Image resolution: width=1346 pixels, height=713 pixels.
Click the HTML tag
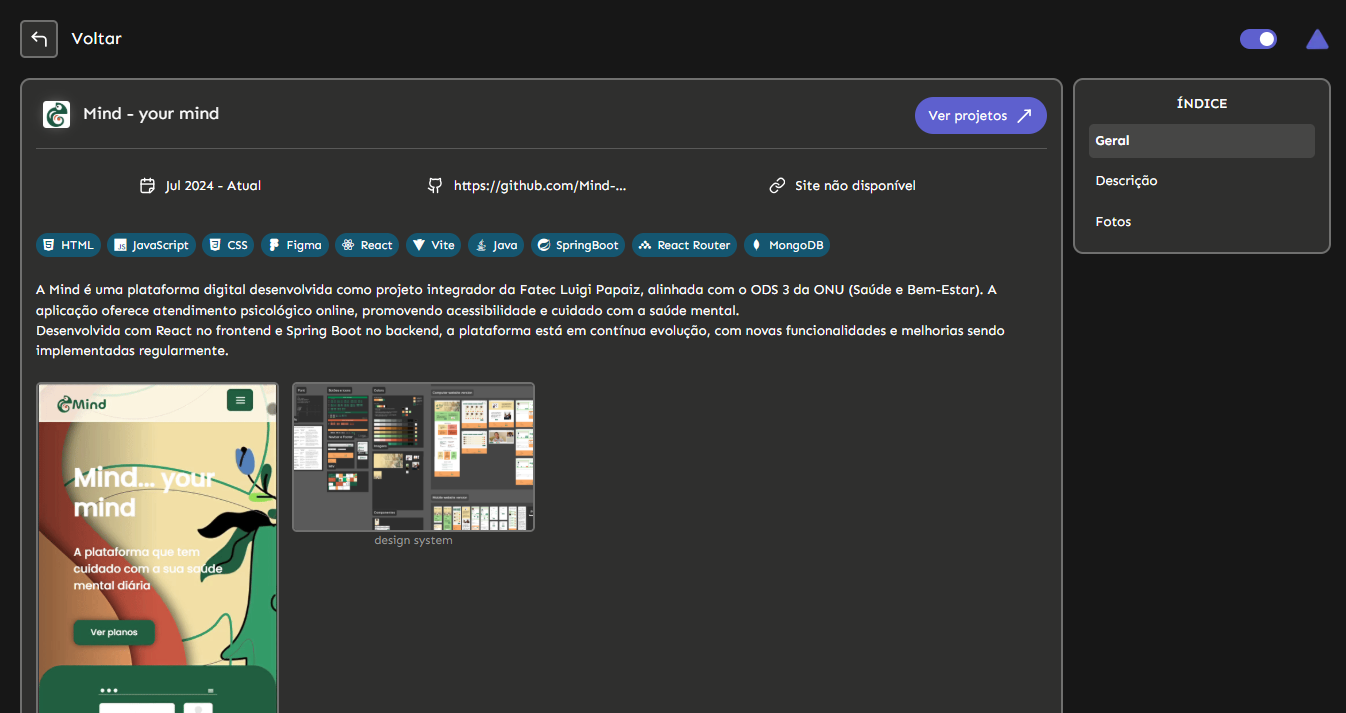pos(68,245)
